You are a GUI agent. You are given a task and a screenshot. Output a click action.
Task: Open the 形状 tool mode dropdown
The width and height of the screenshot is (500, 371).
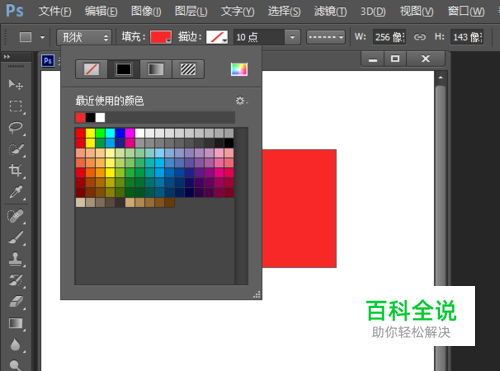(83, 37)
